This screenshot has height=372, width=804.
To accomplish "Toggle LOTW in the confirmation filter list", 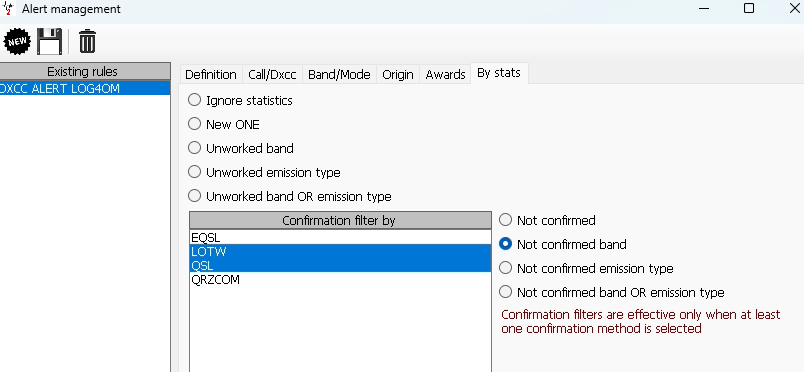I will click(x=340, y=251).
